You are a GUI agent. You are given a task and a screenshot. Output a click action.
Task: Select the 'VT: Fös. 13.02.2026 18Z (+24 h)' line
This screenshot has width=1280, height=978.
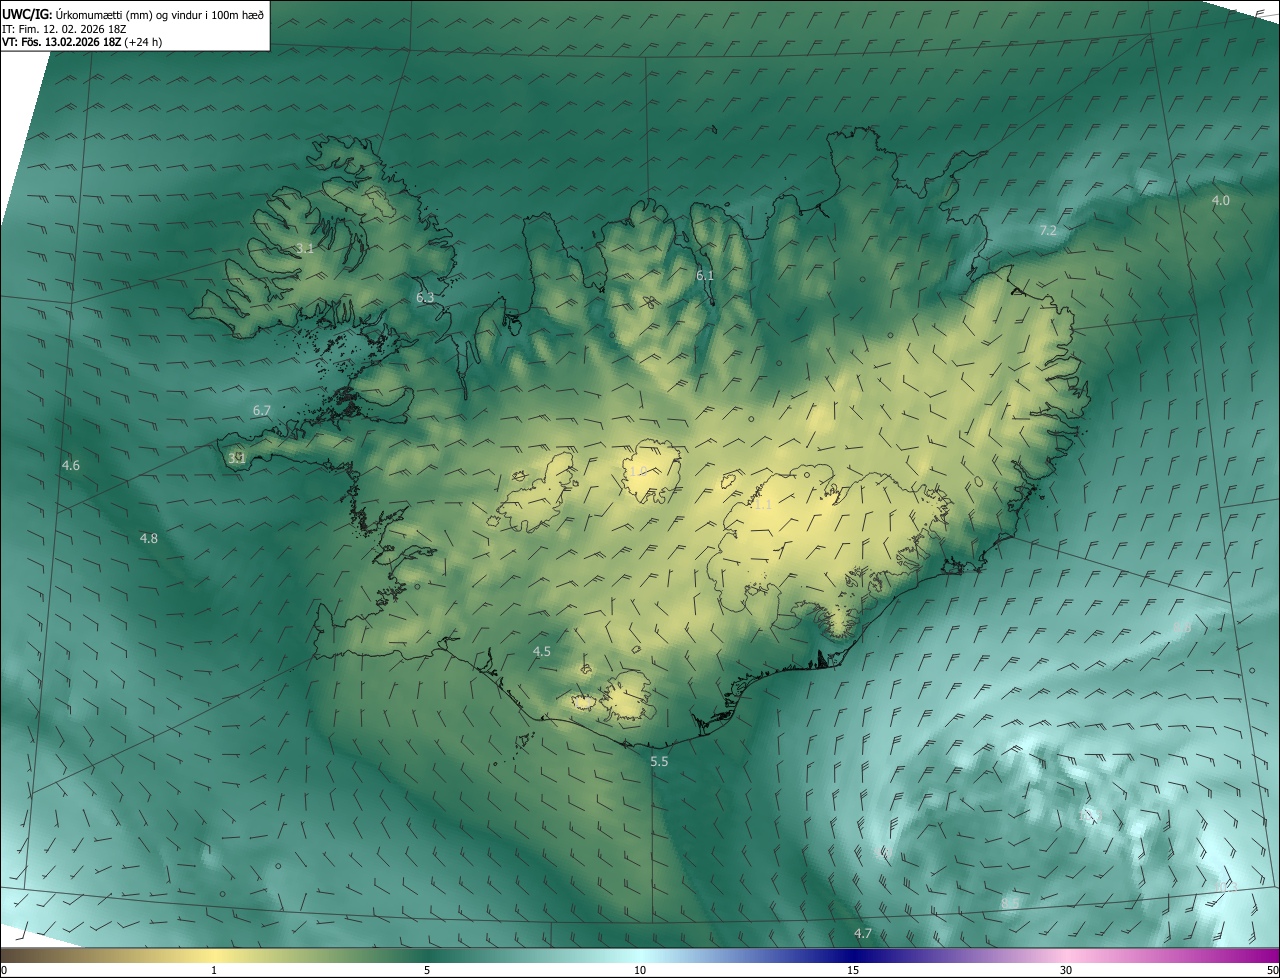click(x=83, y=42)
